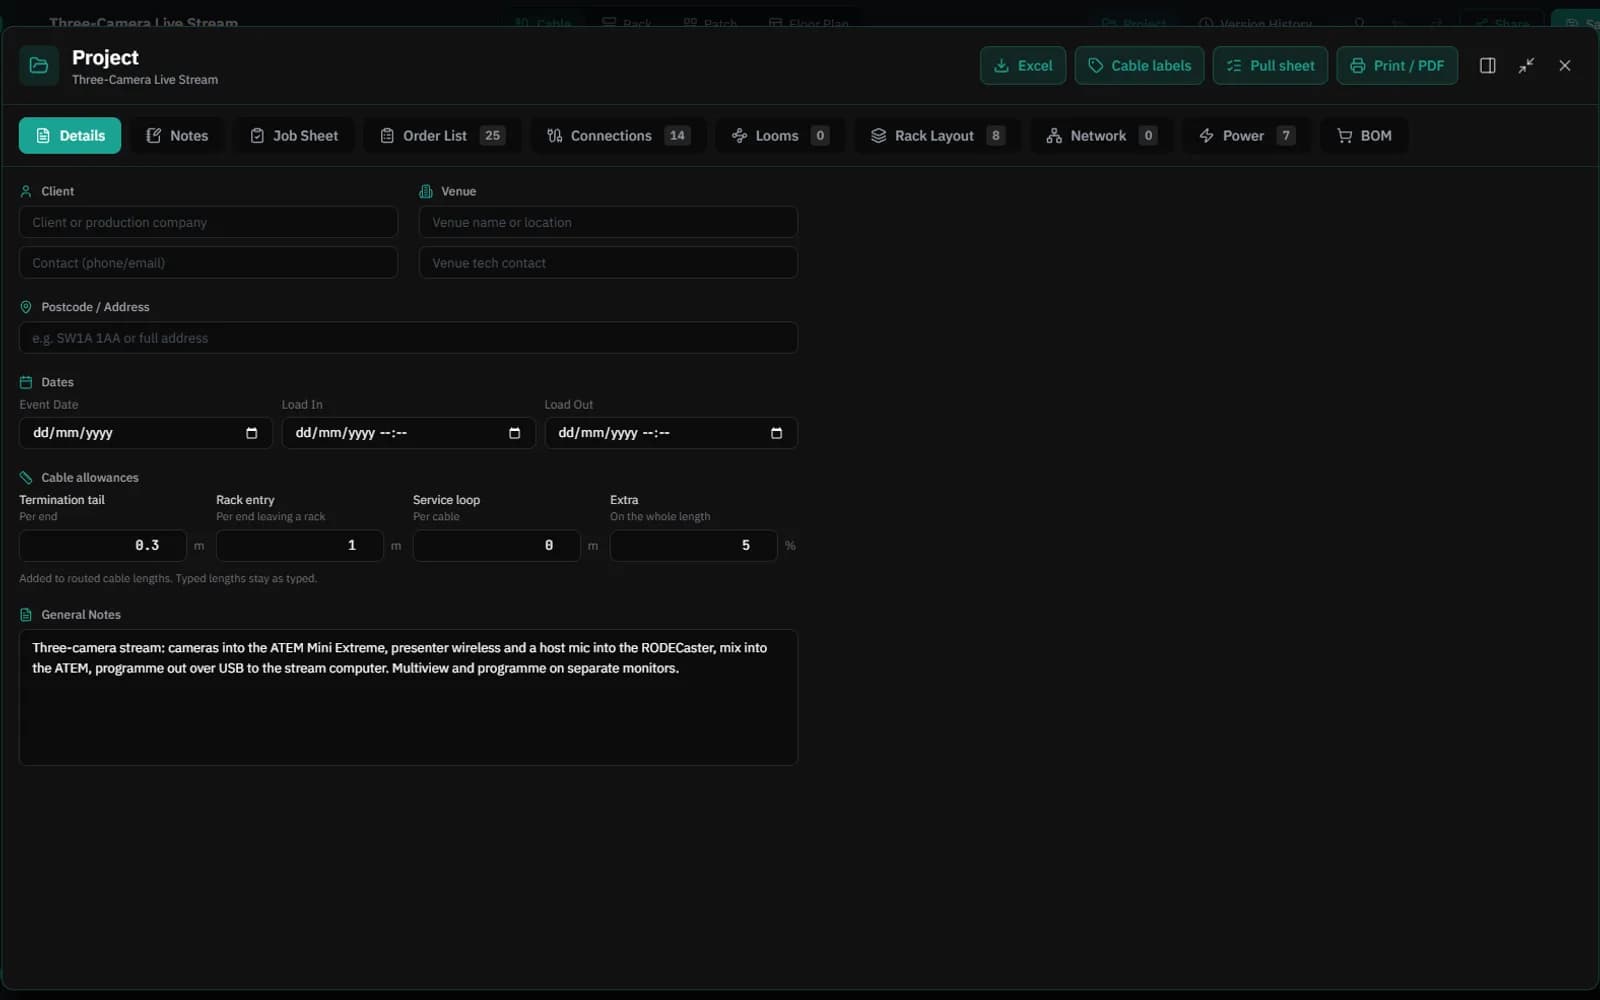1600x1000 pixels.
Task: Click the split panel layout icon
Action: 1487,66
